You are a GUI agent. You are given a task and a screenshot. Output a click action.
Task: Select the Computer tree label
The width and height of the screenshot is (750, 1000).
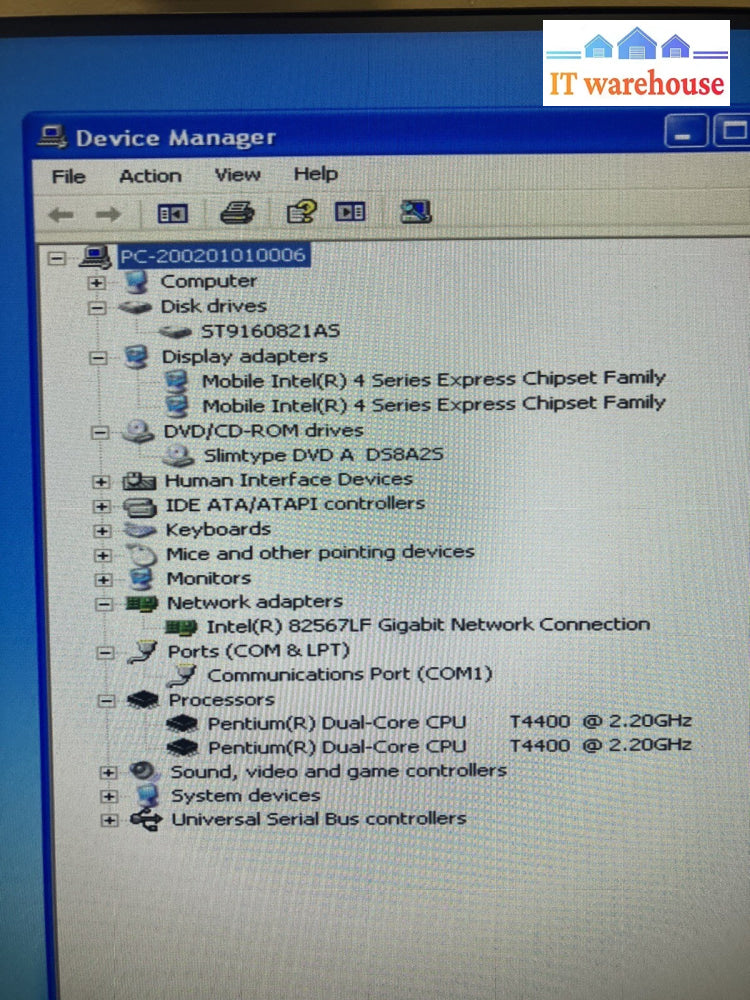tap(209, 281)
